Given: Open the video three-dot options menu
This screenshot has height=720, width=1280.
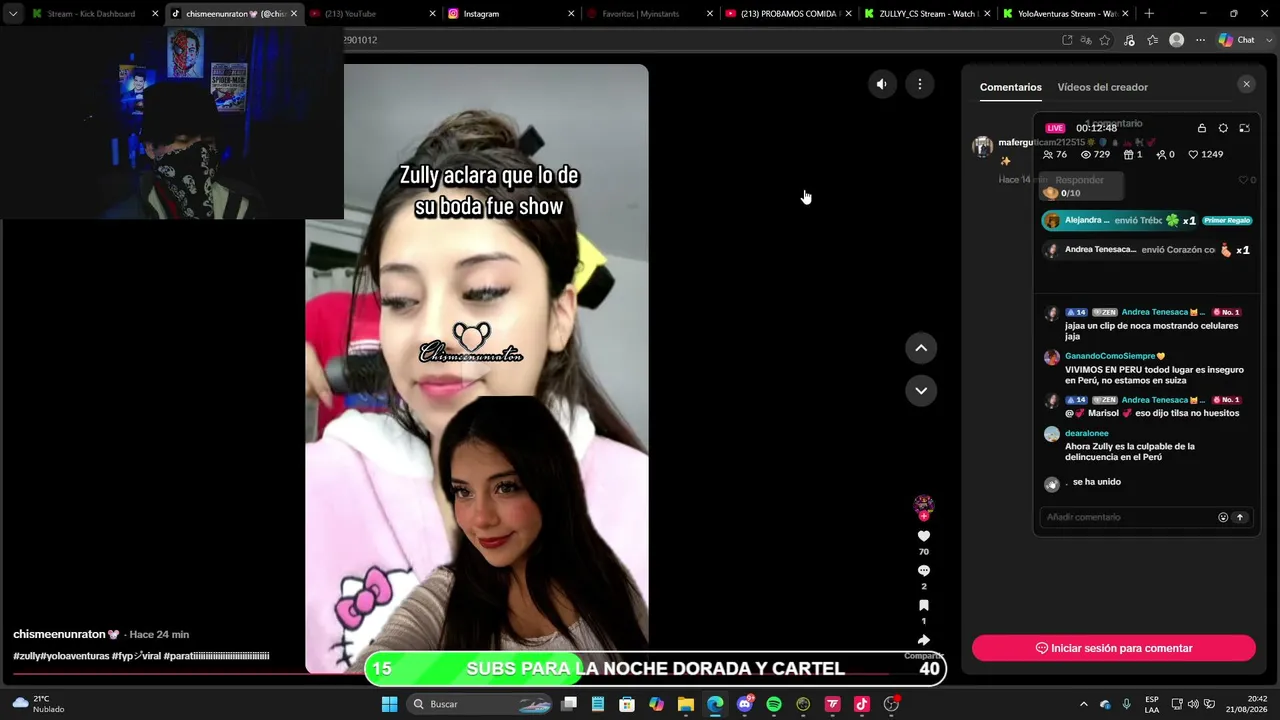Looking at the screenshot, I should 920,84.
